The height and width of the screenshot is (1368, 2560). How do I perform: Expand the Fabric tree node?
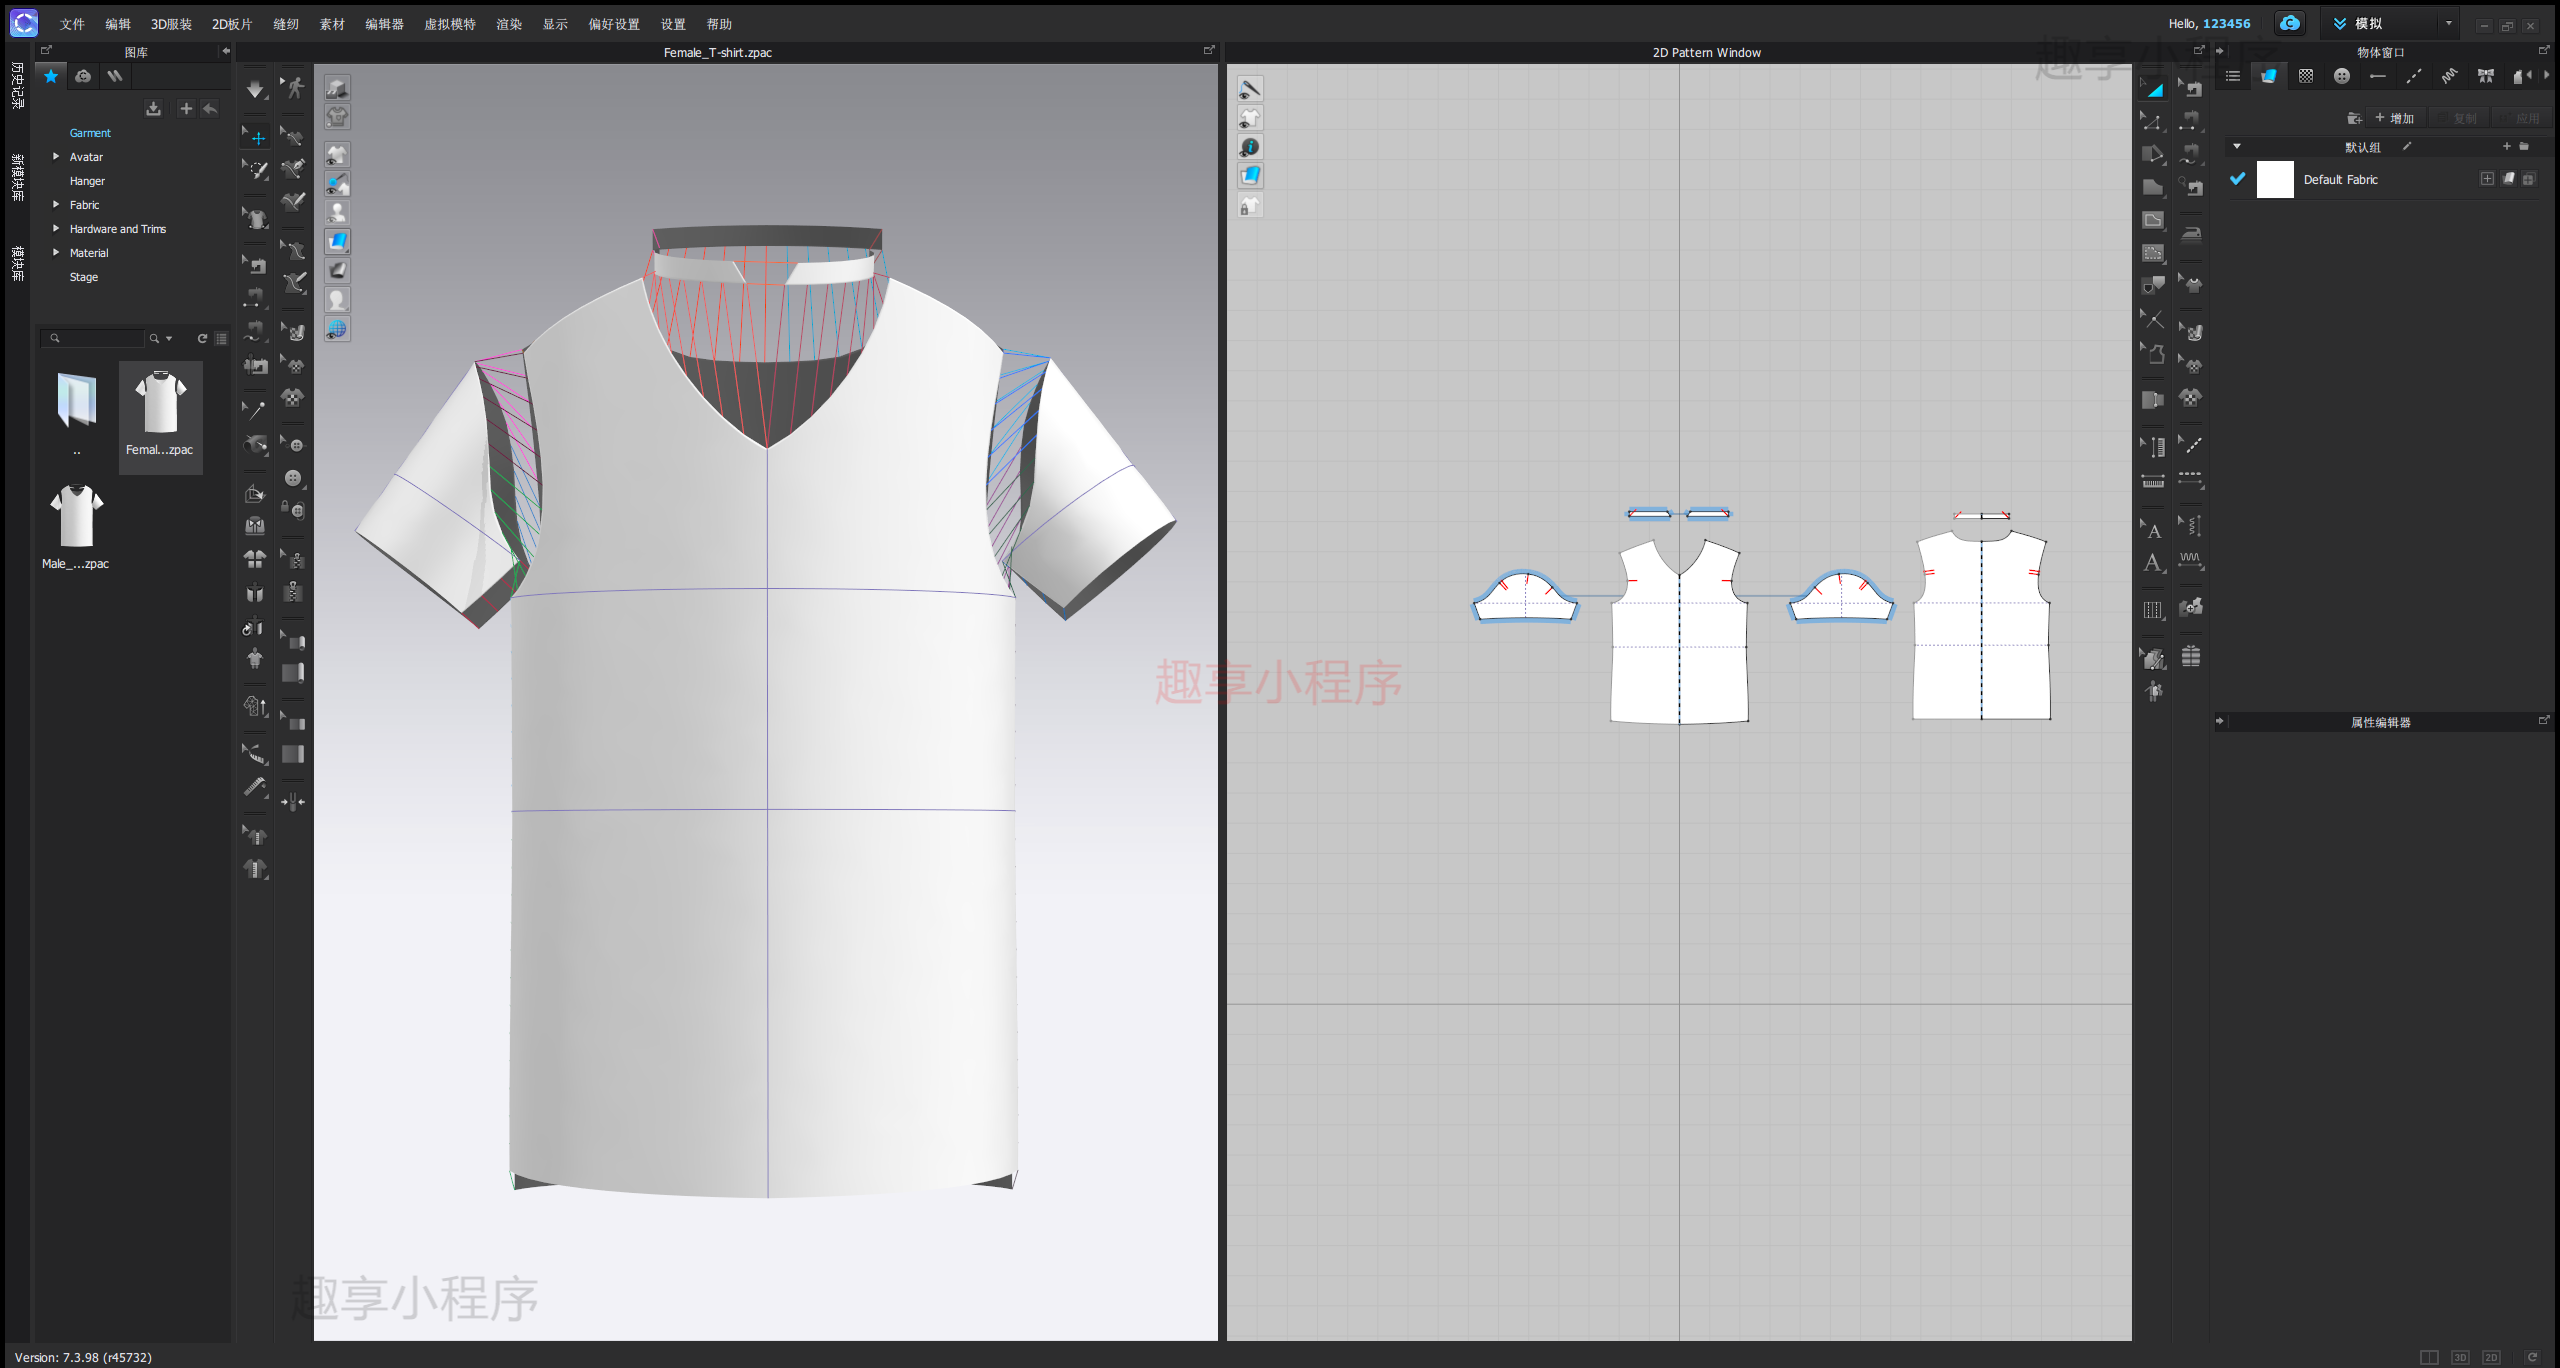pyautogui.click(x=56, y=204)
